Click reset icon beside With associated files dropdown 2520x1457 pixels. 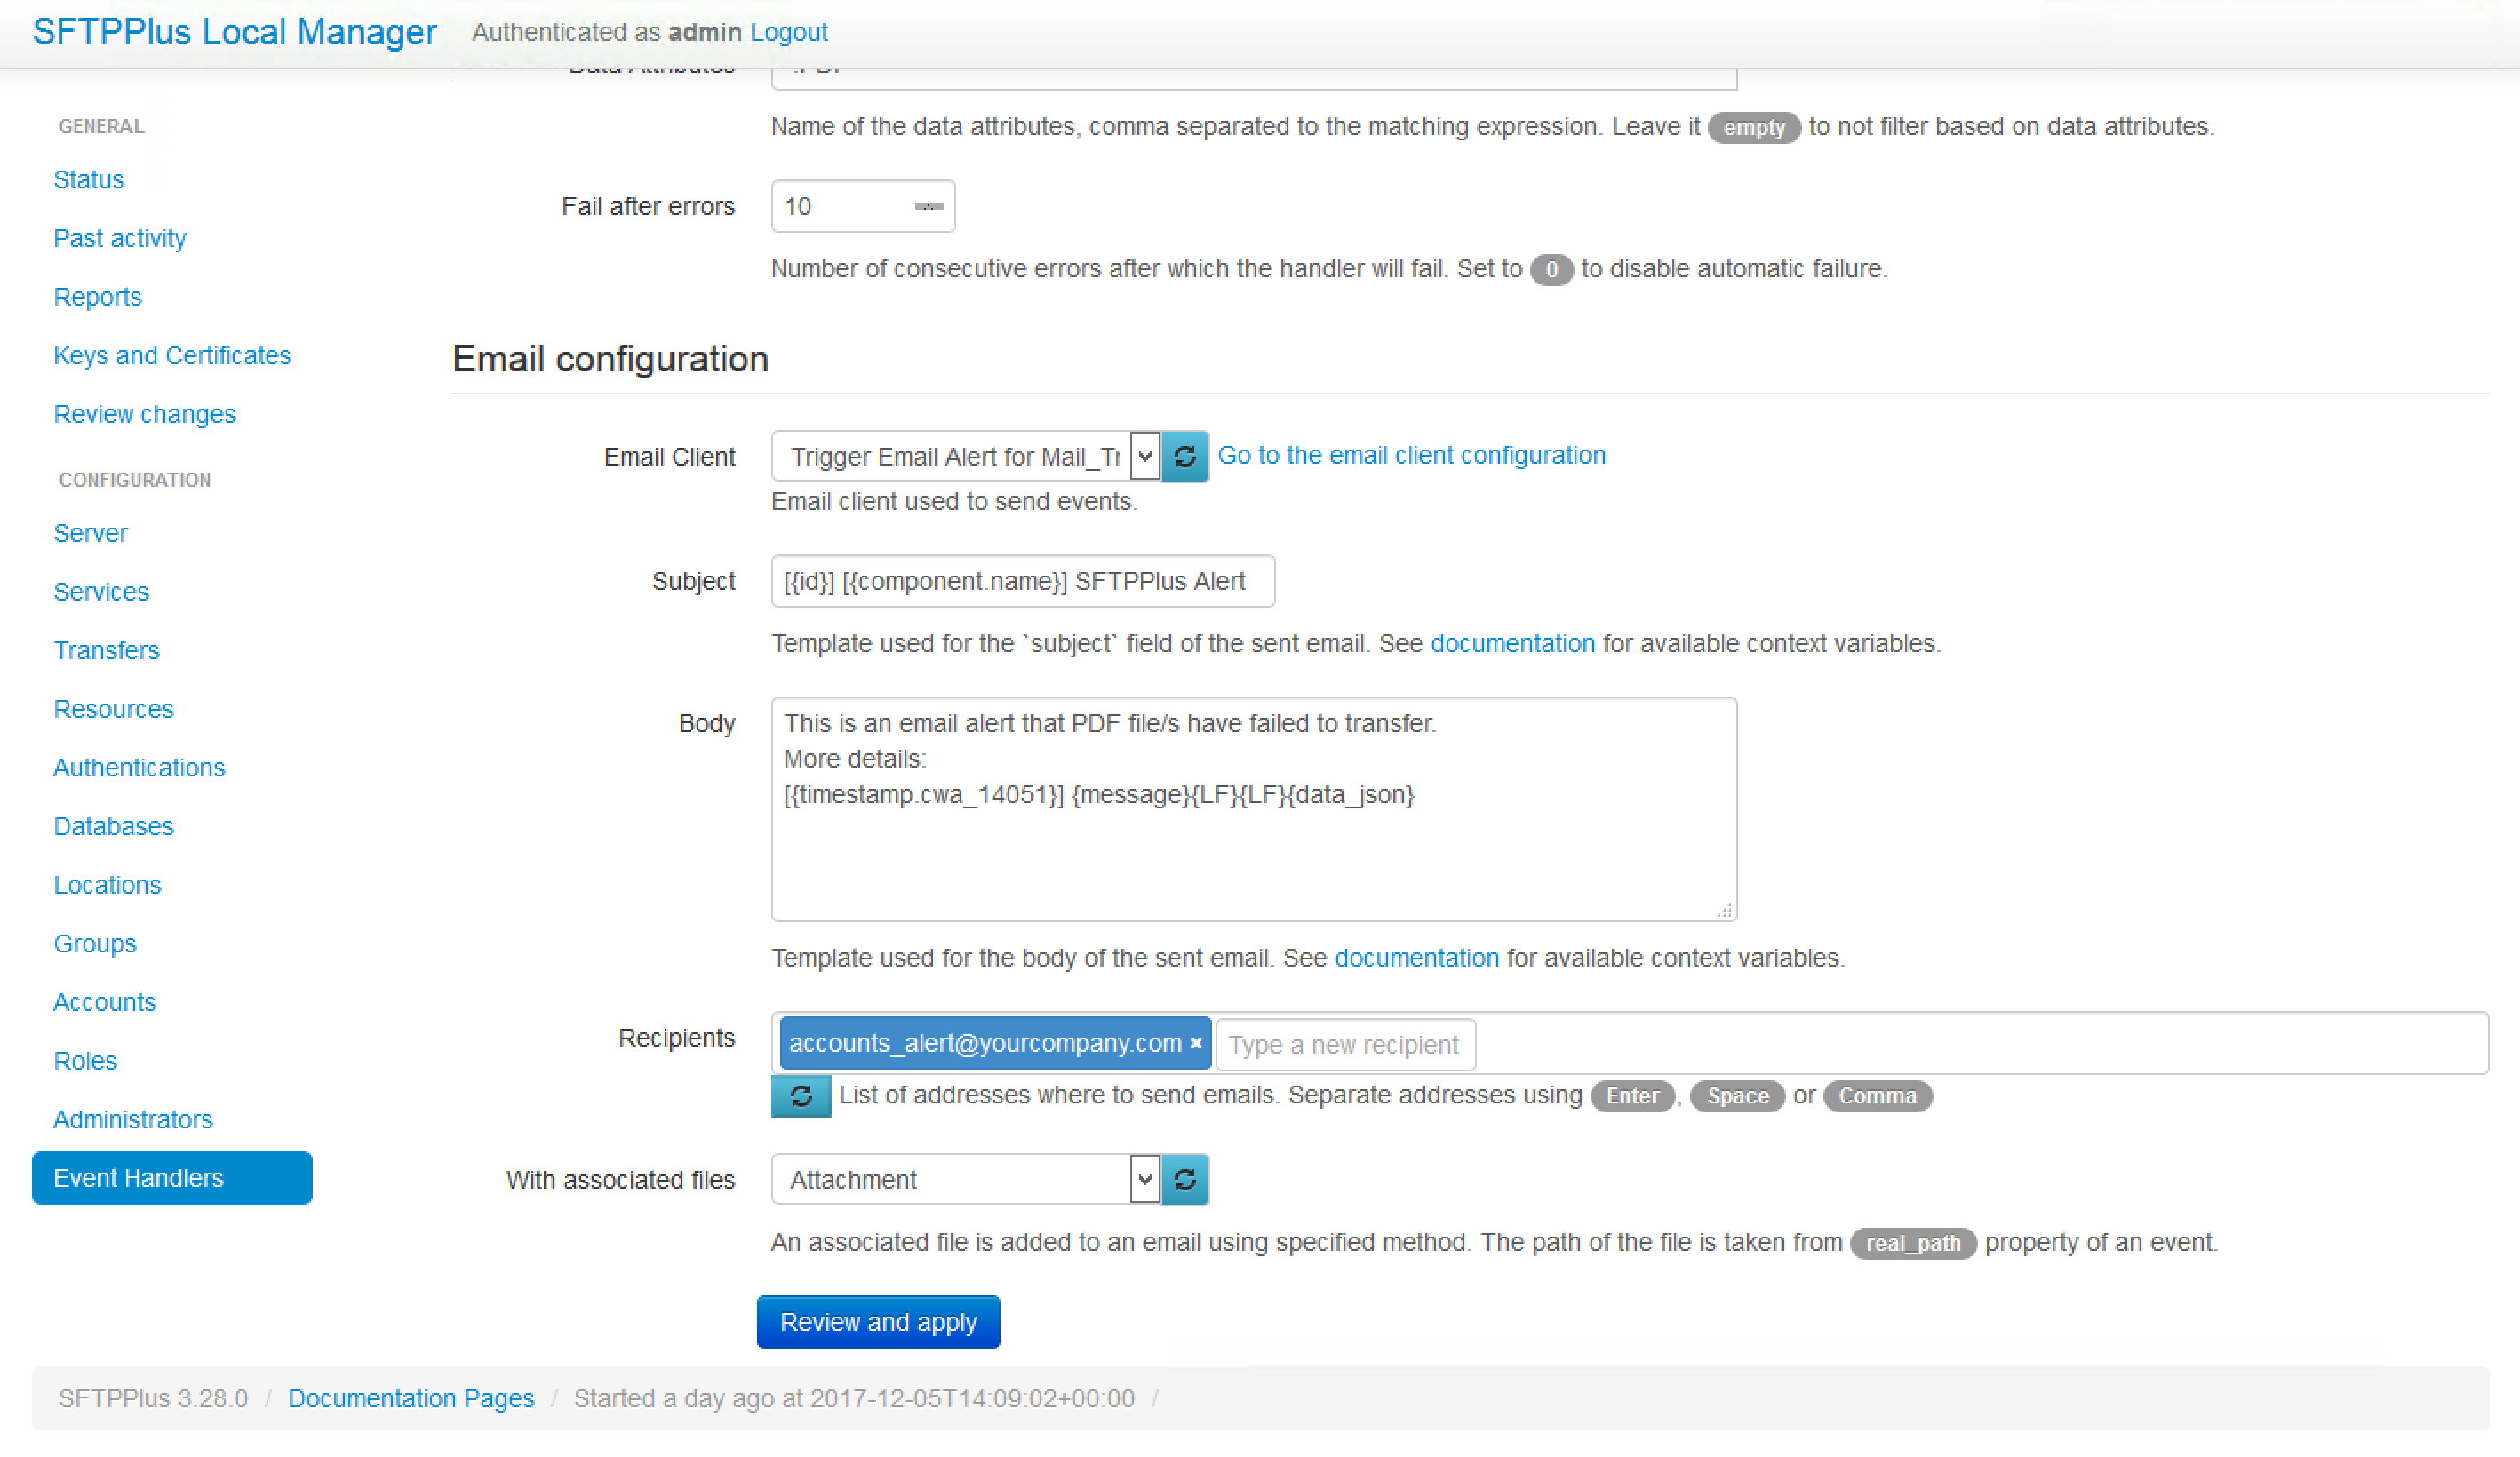[1185, 1180]
